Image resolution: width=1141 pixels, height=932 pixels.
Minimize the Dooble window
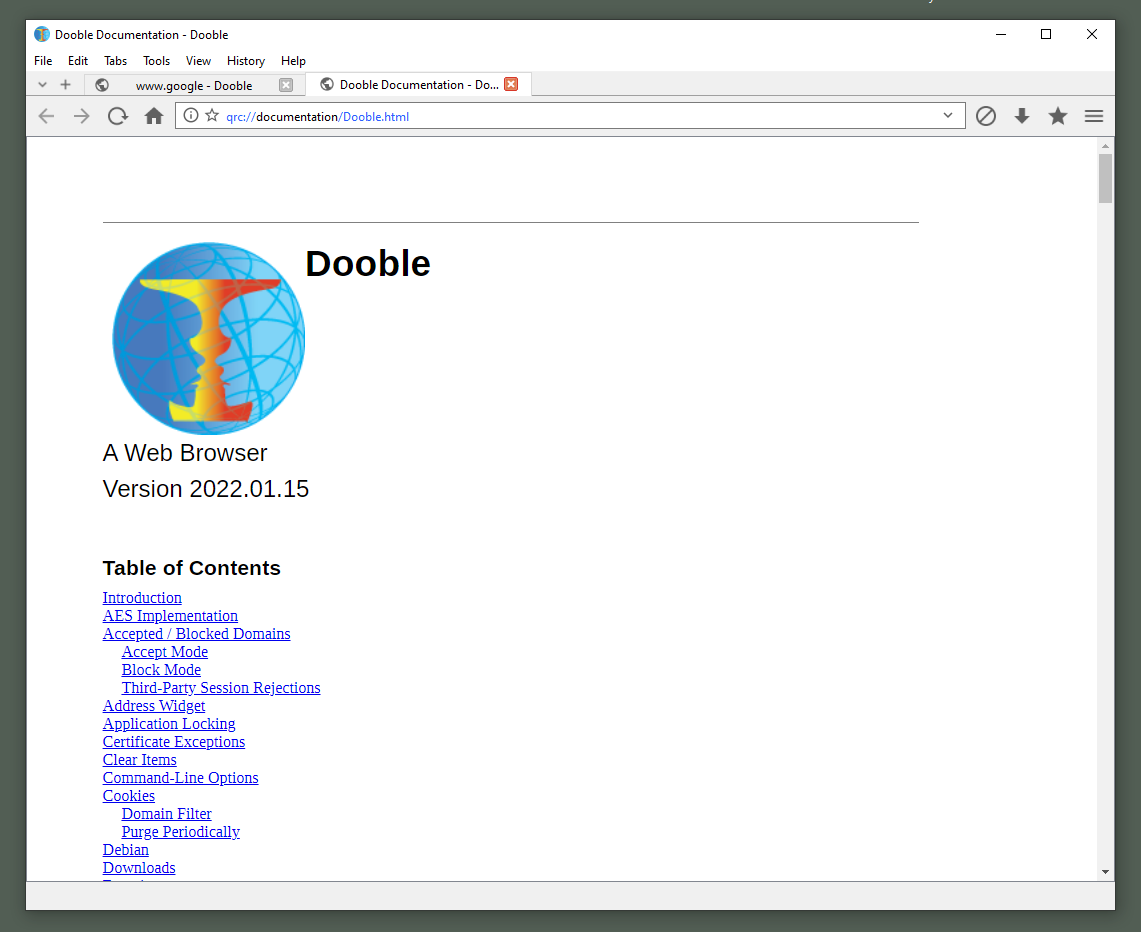pos(1001,34)
